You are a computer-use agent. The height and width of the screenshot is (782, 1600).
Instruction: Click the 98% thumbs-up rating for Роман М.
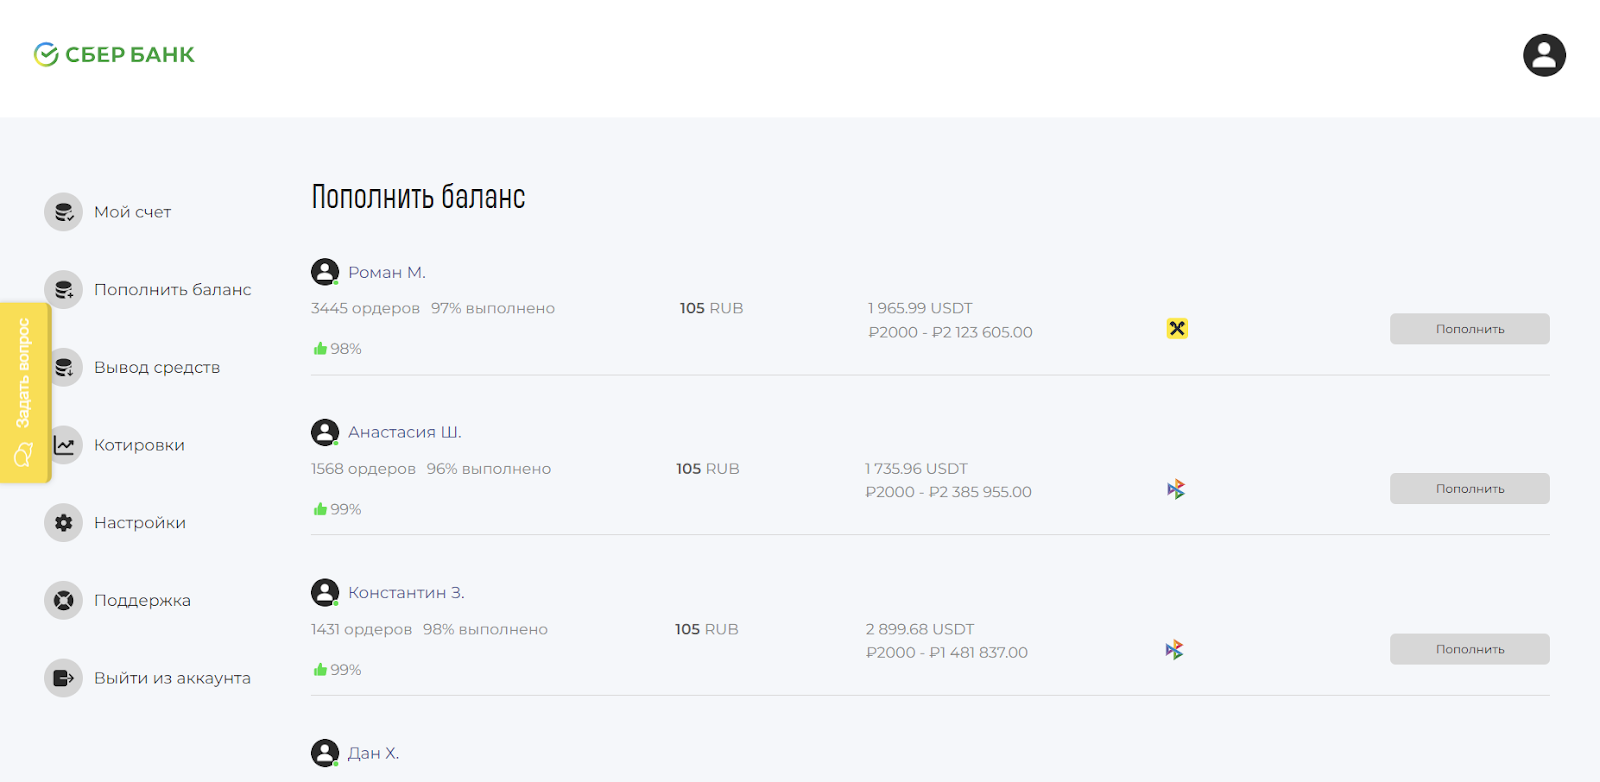337,349
